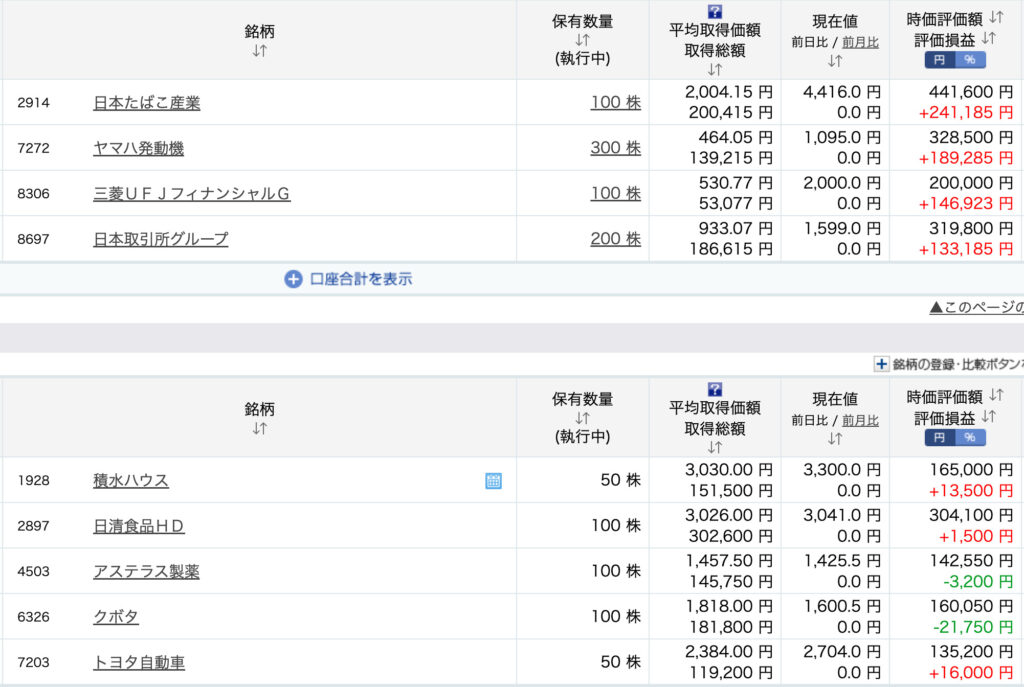The width and height of the screenshot is (1024, 687).
Task: Sort the upper table by 現在値 arrows
Action: click(x=835, y=61)
